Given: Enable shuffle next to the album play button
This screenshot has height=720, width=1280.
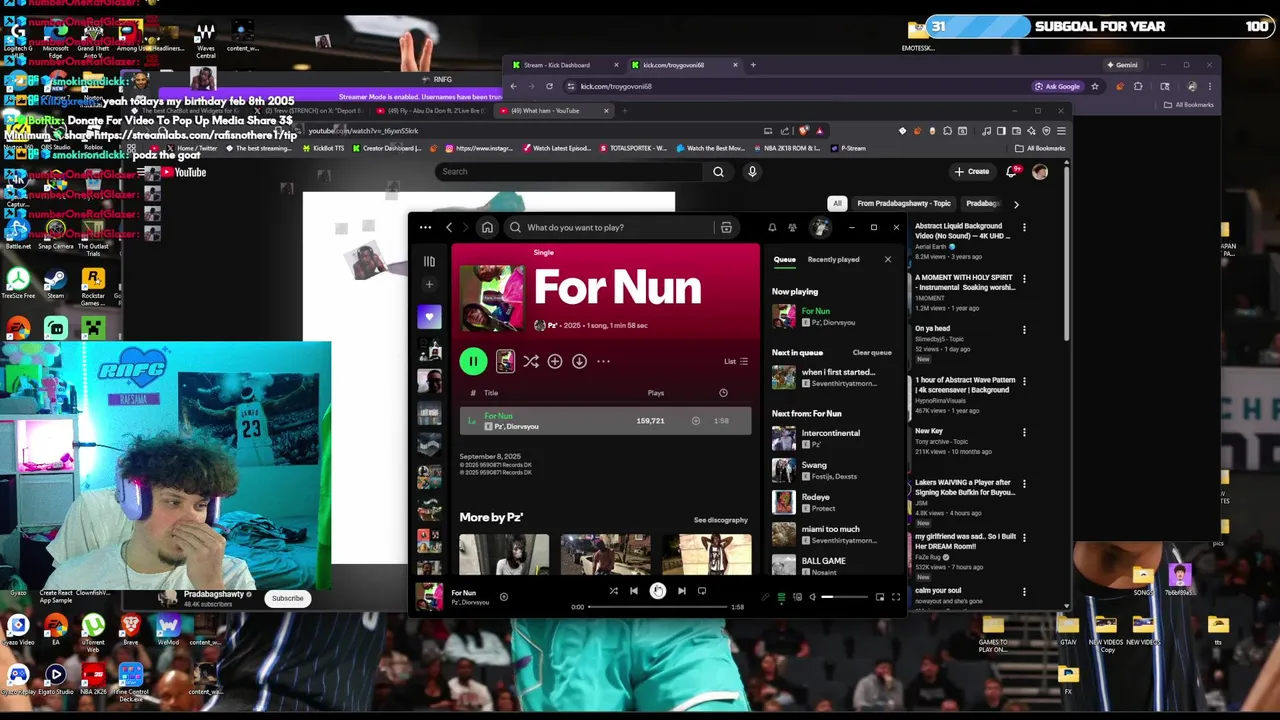Looking at the screenshot, I should coord(530,361).
